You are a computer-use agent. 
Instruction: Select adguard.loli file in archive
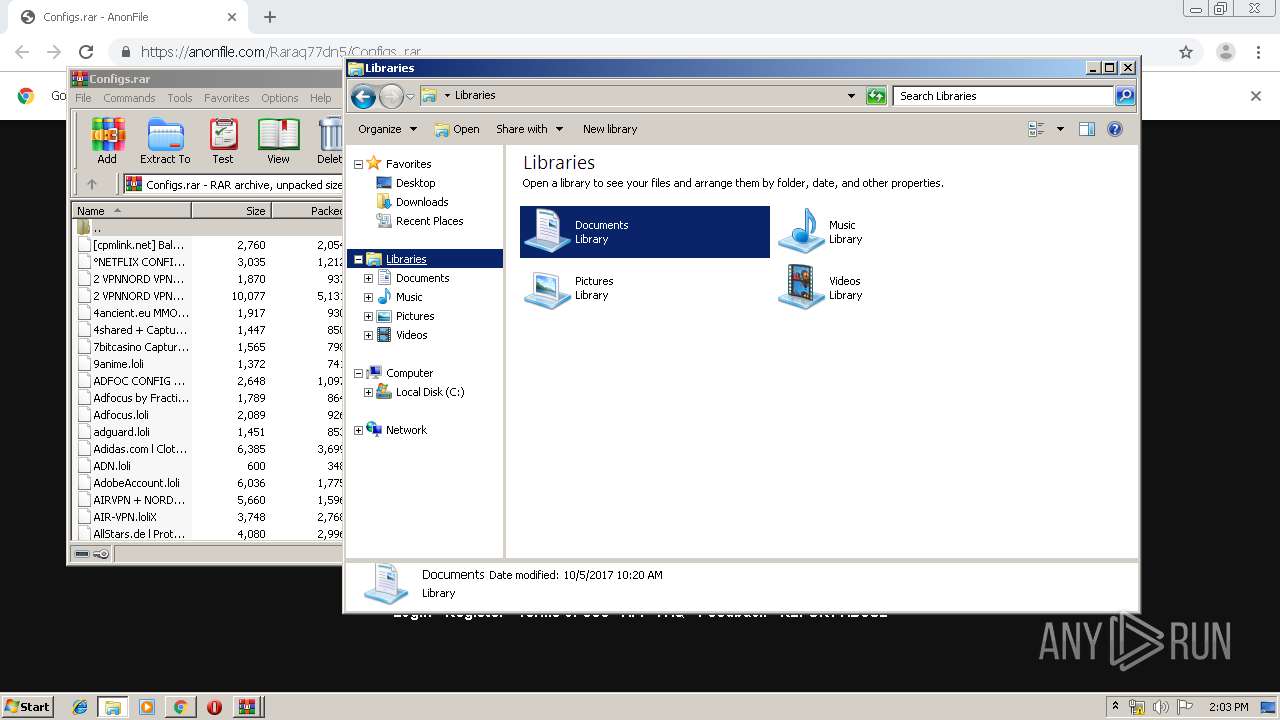121,432
